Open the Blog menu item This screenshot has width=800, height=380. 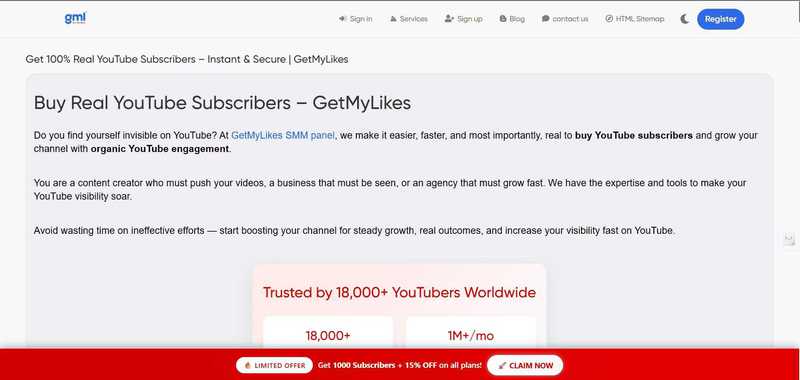click(x=512, y=19)
